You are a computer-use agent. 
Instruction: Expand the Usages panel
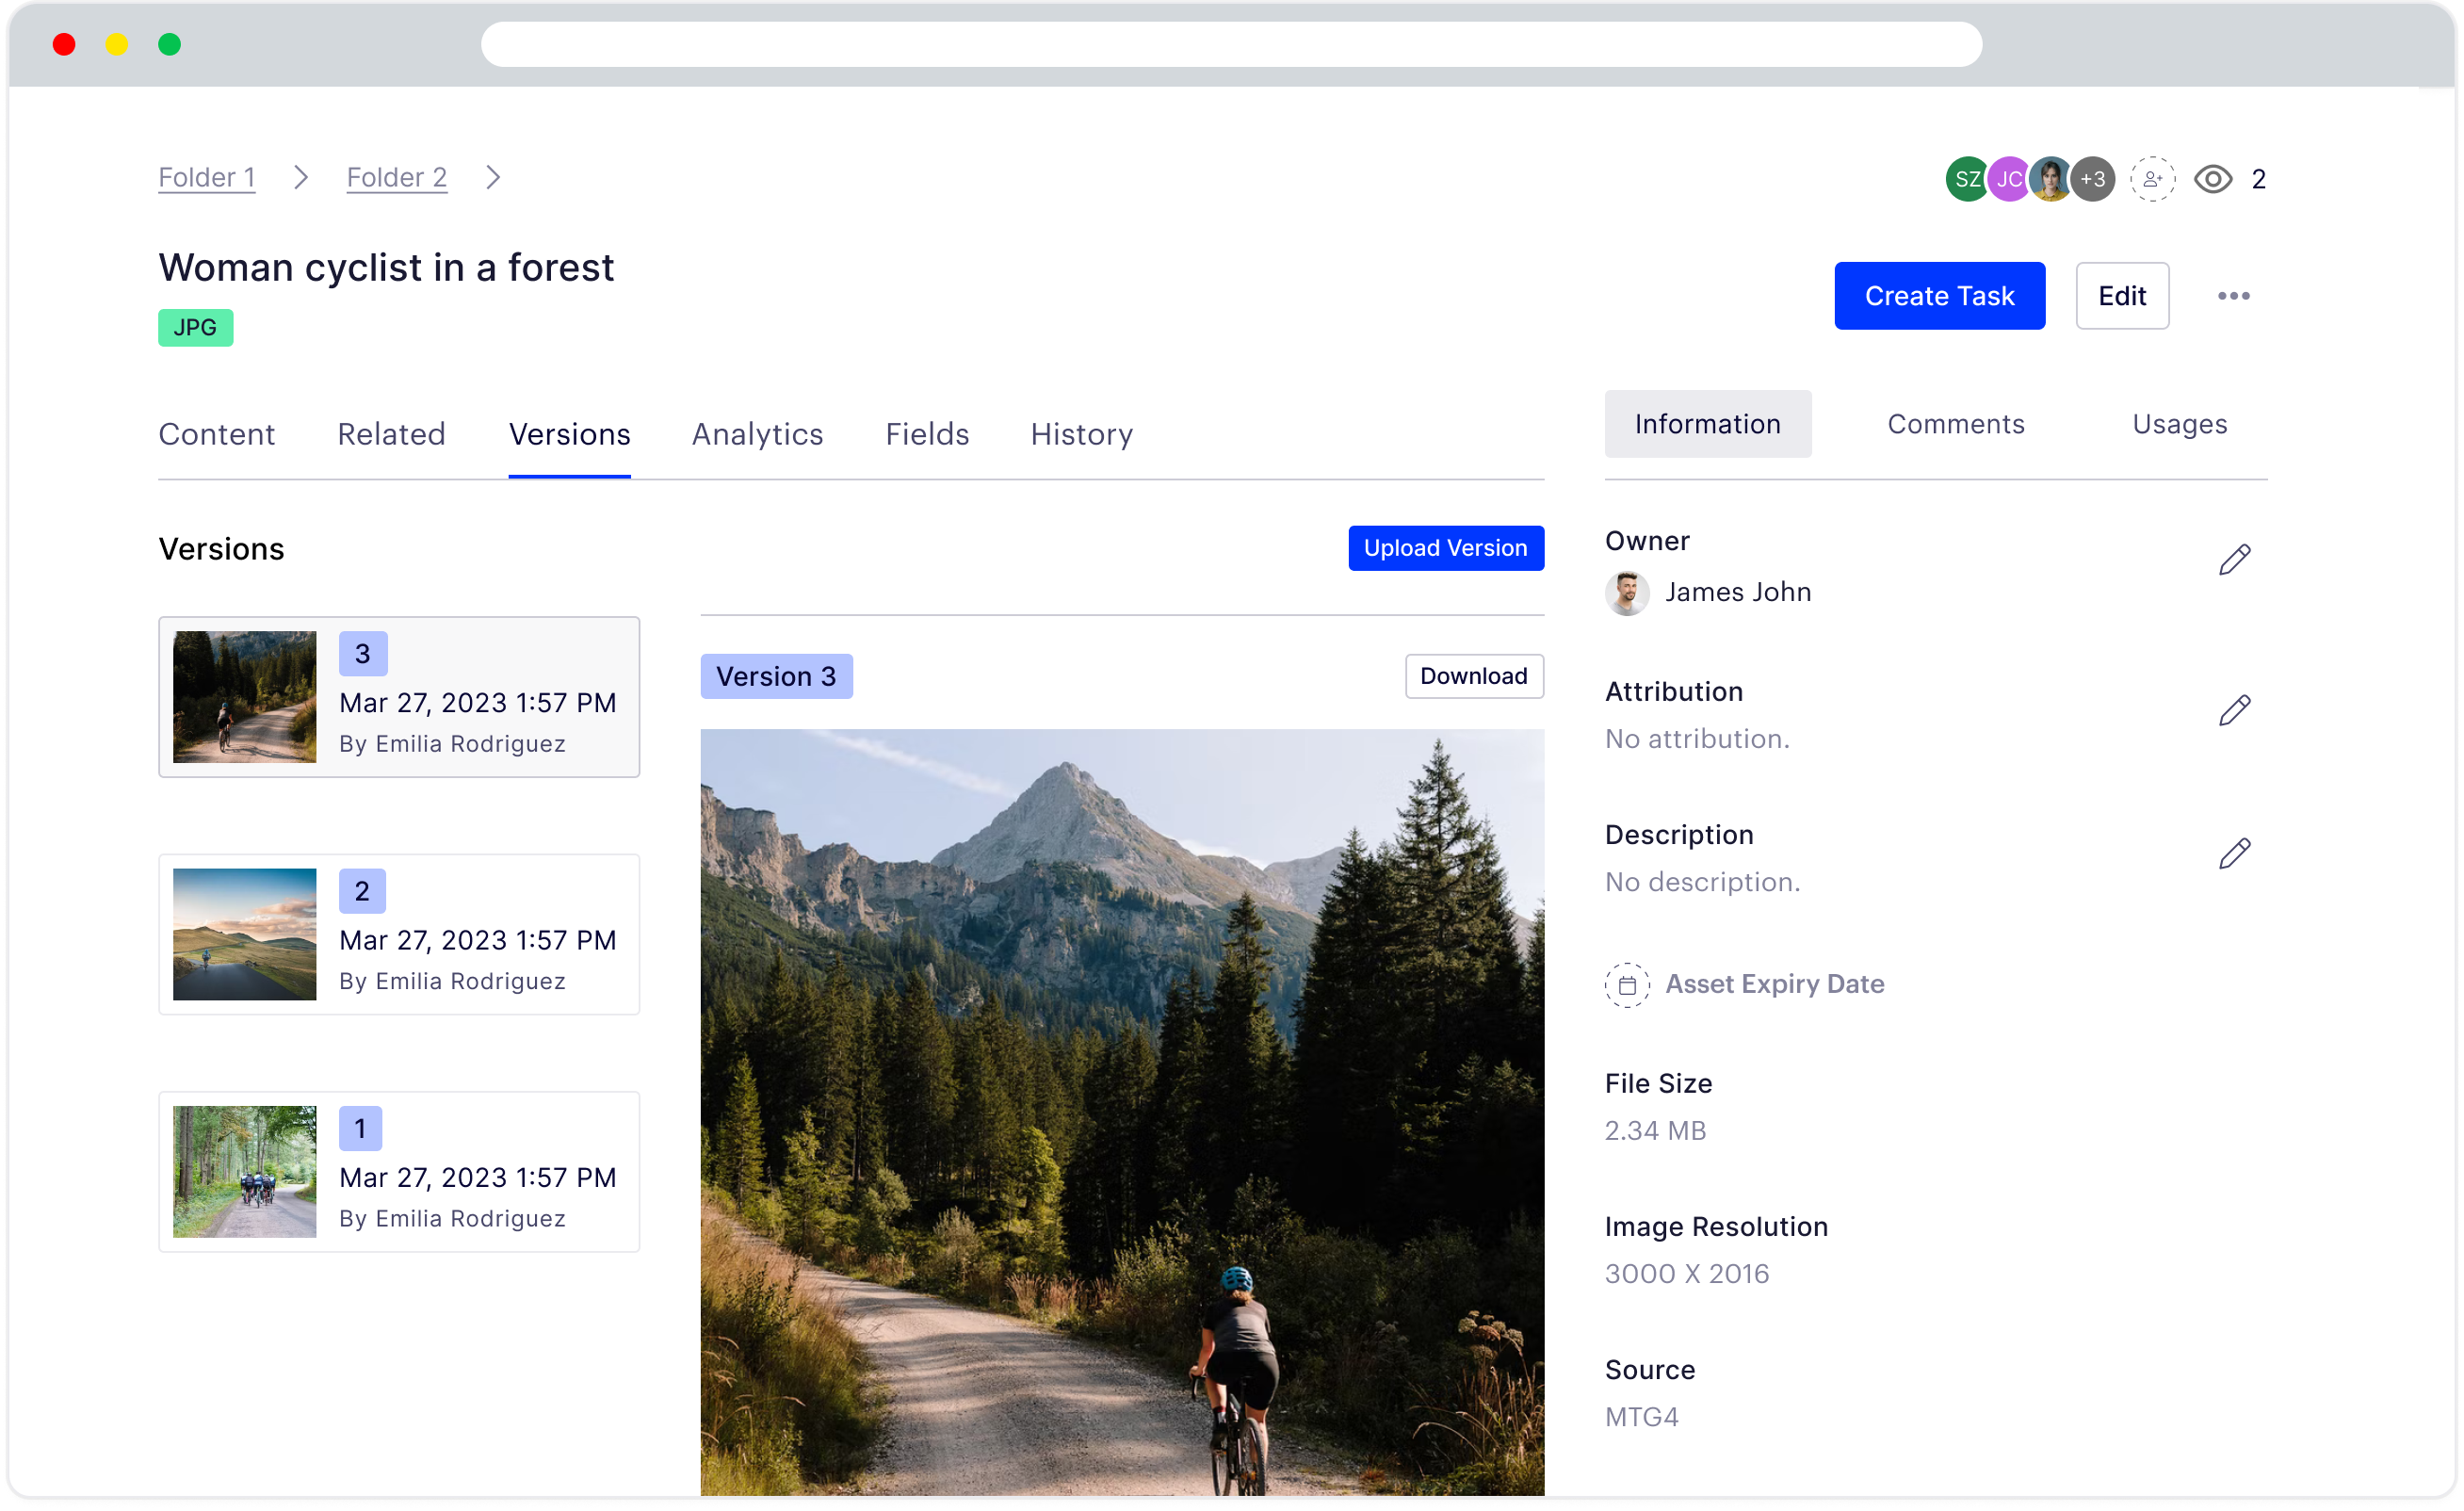pos(2179,425)
